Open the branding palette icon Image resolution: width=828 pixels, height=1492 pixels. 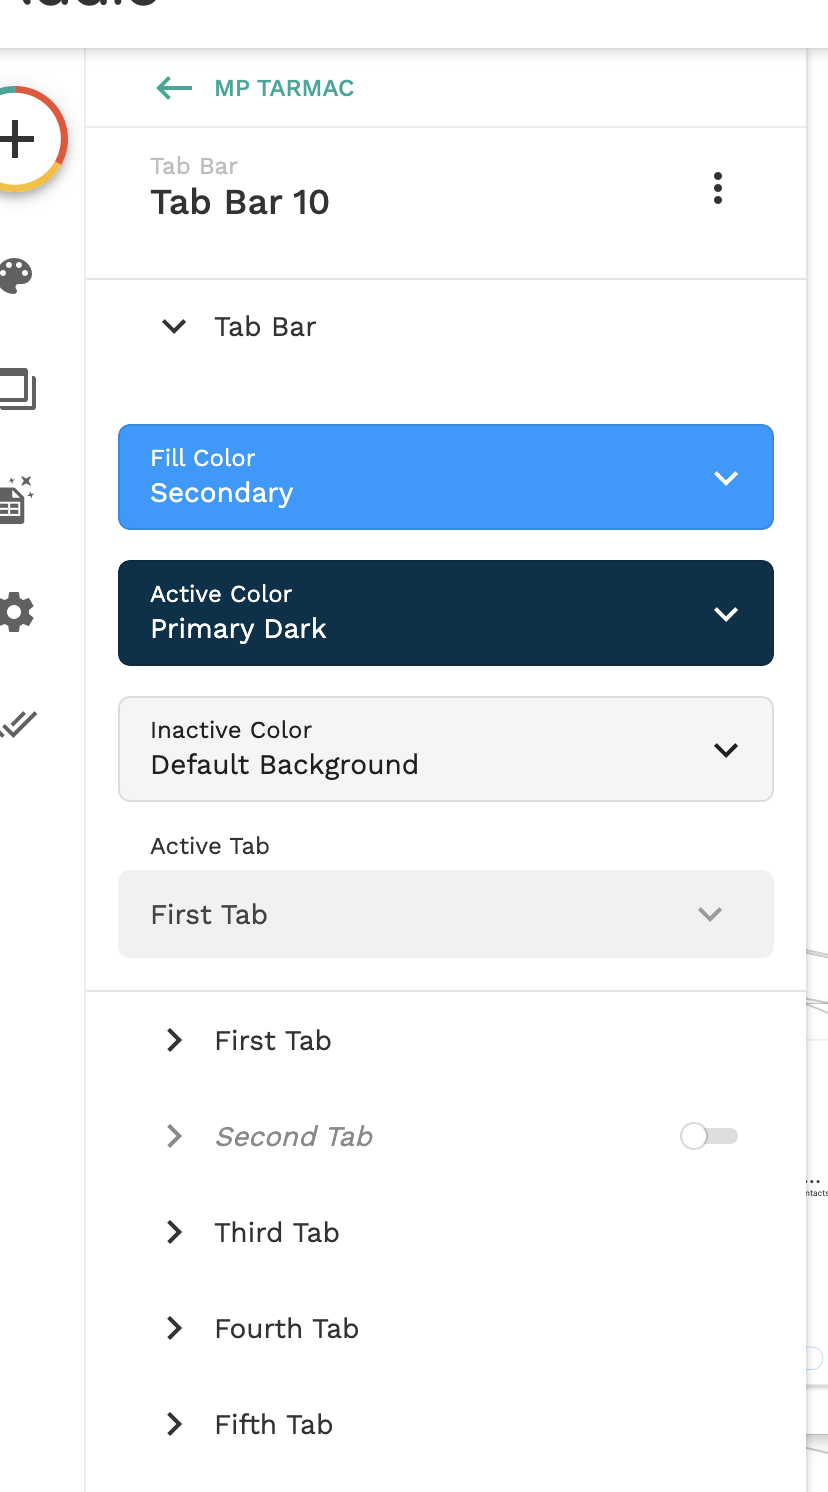(x=15, y=276)
